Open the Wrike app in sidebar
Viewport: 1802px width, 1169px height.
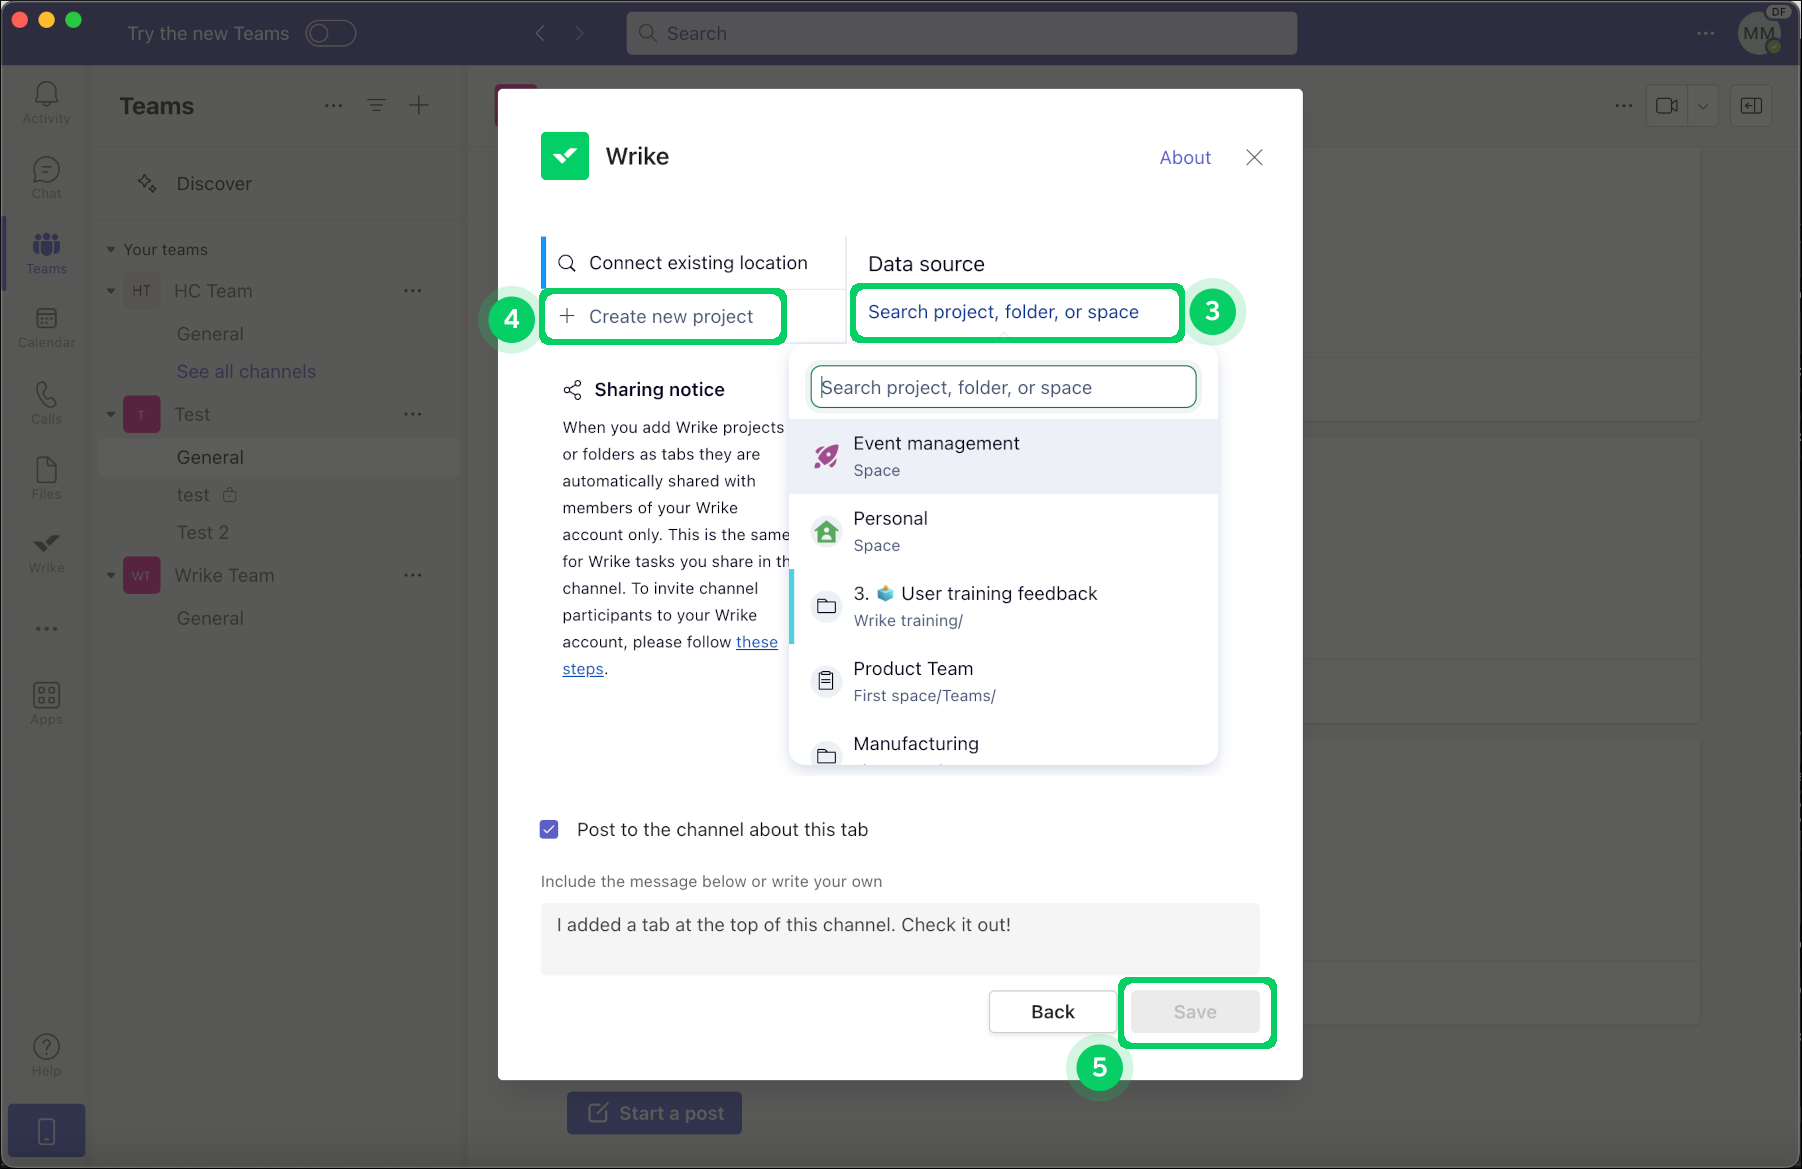coord(46,552)
